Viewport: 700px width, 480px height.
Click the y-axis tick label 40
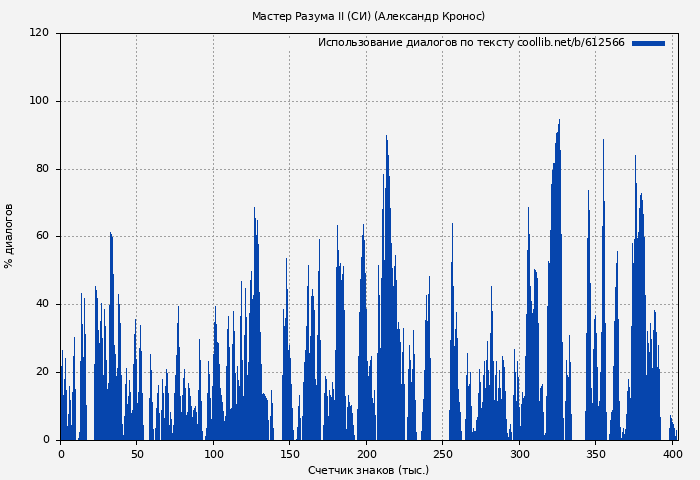[42, 304]
